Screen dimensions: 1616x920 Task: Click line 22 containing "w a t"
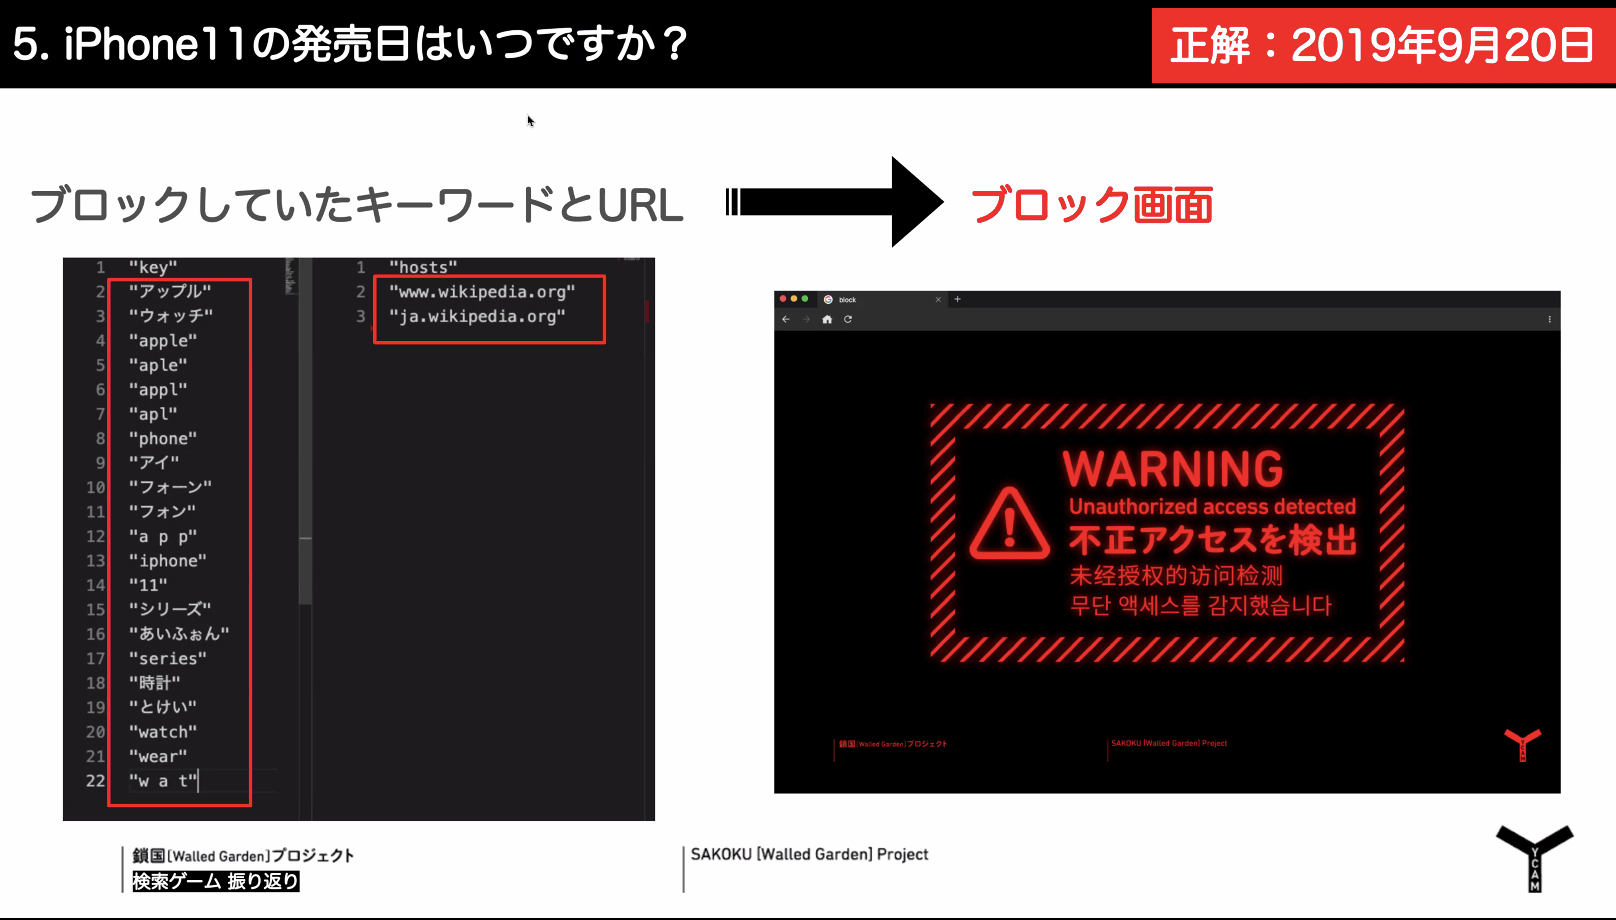click(163, 780)
